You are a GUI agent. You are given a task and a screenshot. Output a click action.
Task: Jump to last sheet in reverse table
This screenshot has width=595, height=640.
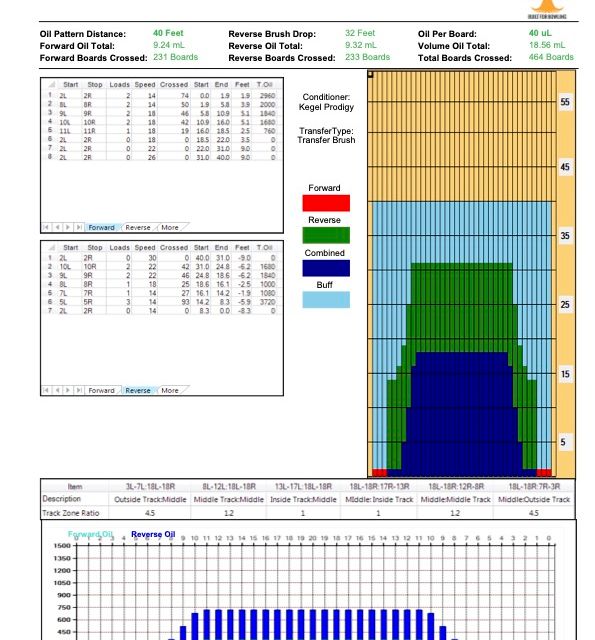click(x=79, y=390)
